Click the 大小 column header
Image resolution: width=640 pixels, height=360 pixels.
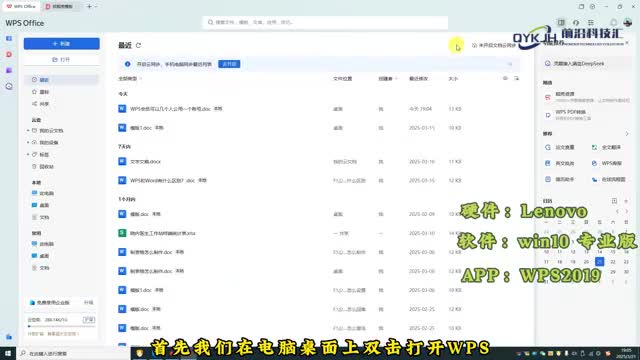pyautogui.click(x=453, y=78)
